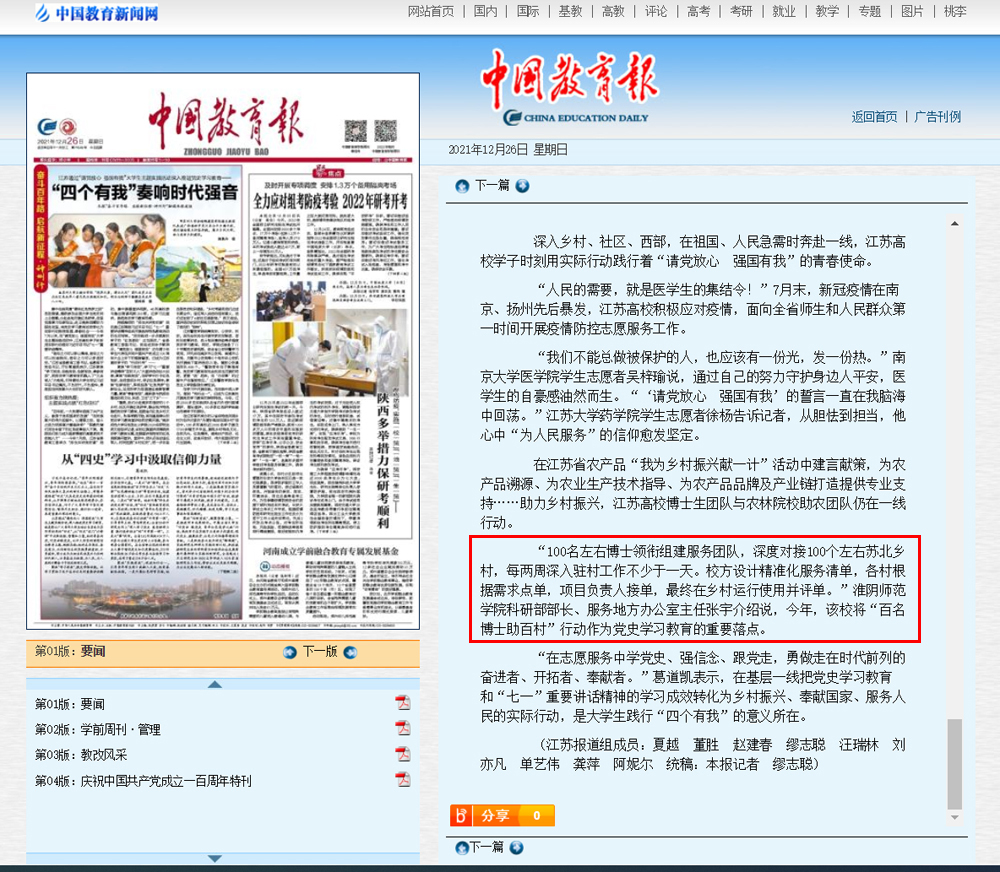The height and width of the screenshot is (872, 1000).
Task: Click the PDF icon for 第04版 特刊
Action: tap(402, 781)
